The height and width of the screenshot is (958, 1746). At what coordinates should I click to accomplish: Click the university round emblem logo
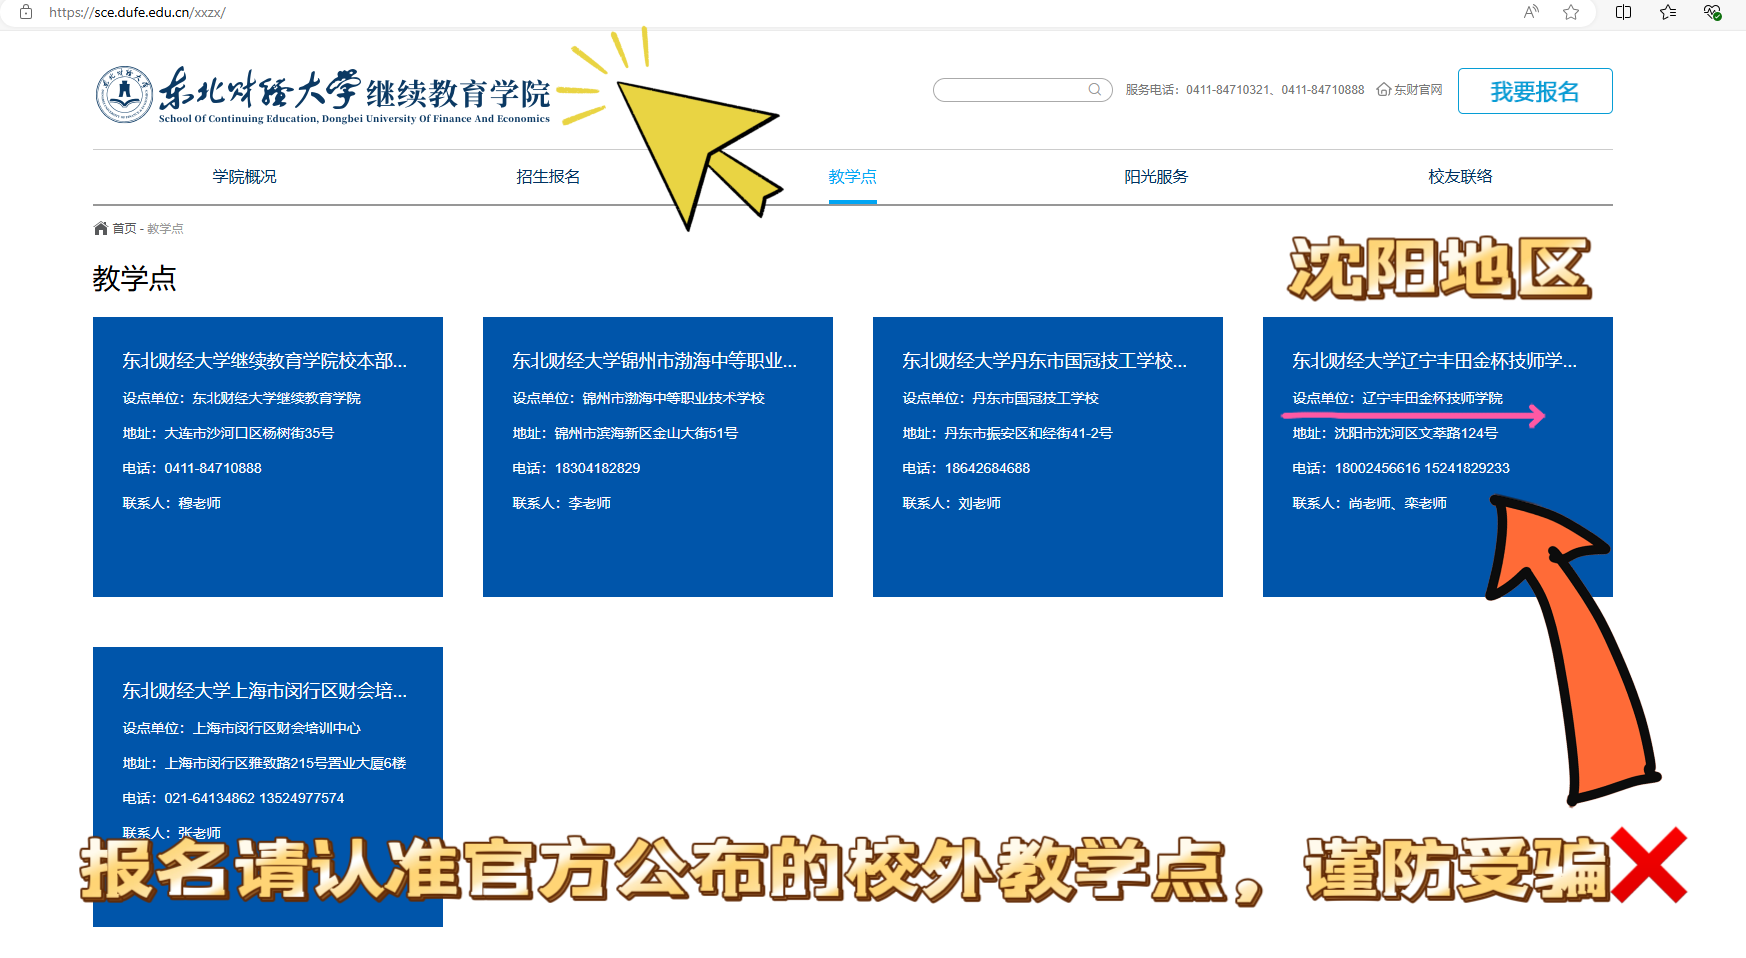pyautogui.click(x=124, y=94)
